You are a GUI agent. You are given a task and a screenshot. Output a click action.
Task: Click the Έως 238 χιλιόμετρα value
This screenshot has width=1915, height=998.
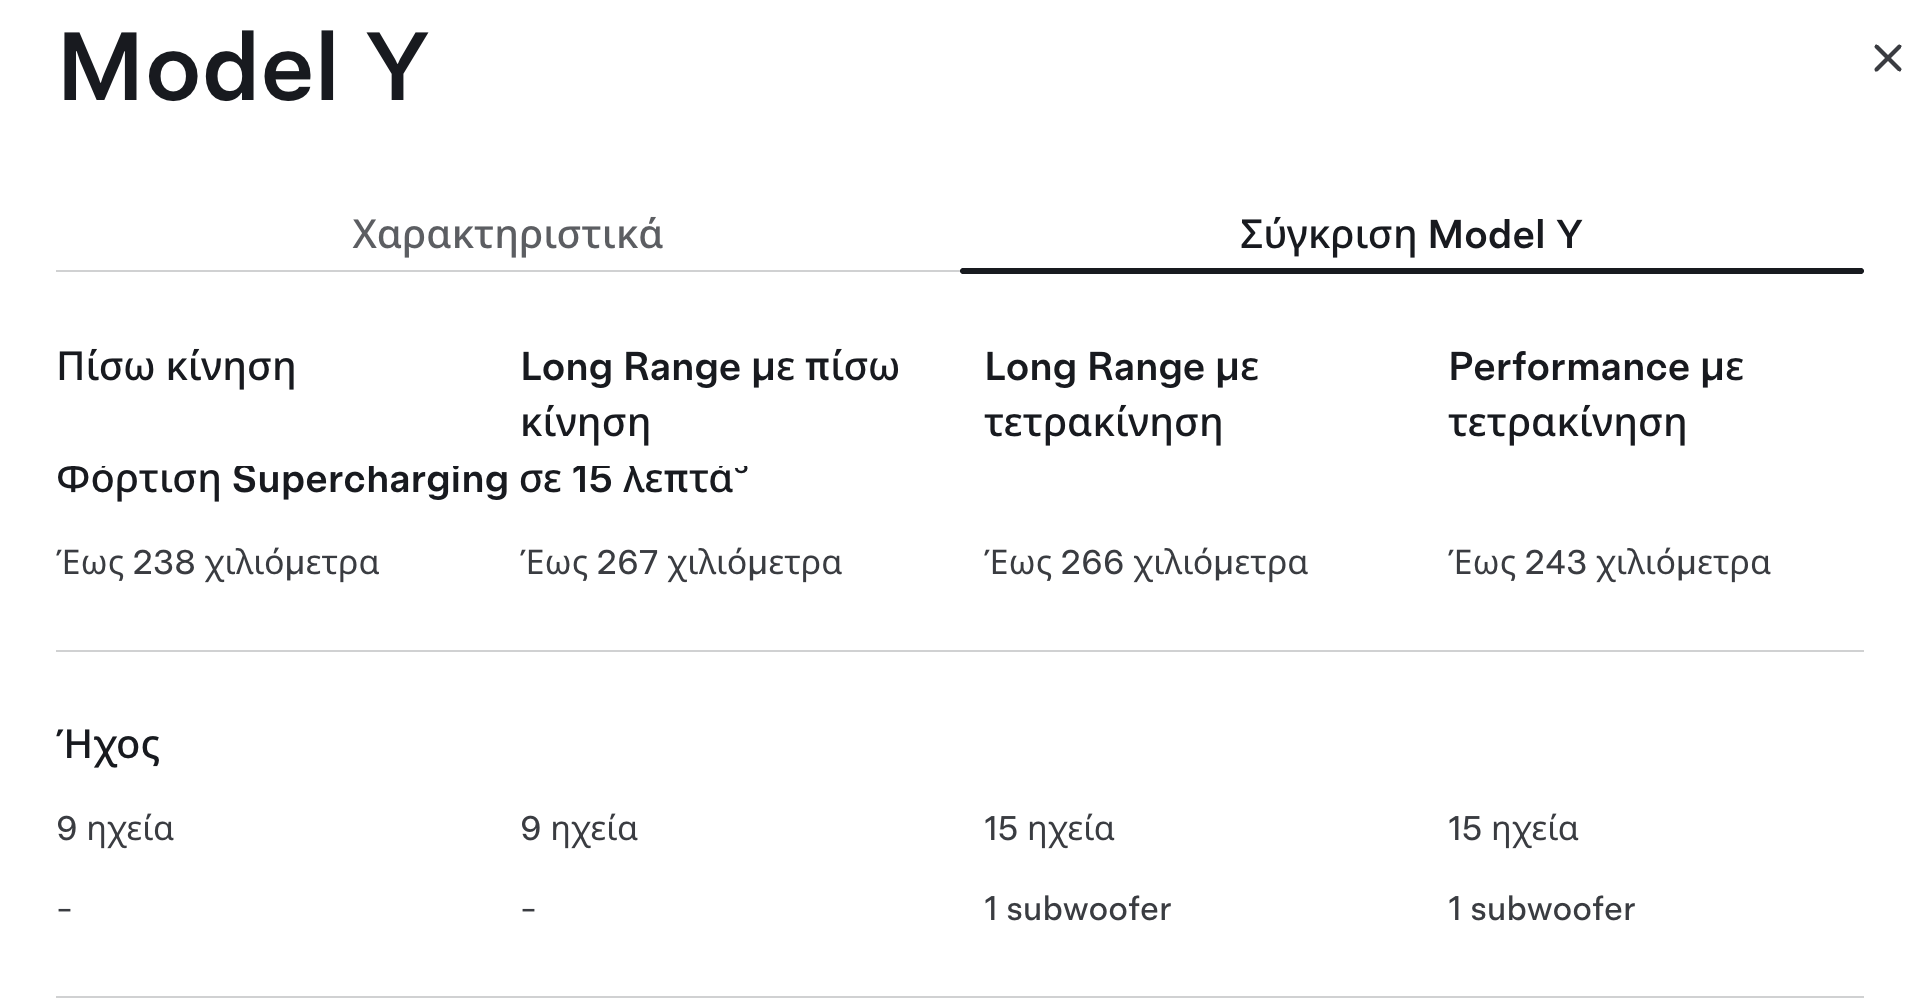(x=218, y=563)
